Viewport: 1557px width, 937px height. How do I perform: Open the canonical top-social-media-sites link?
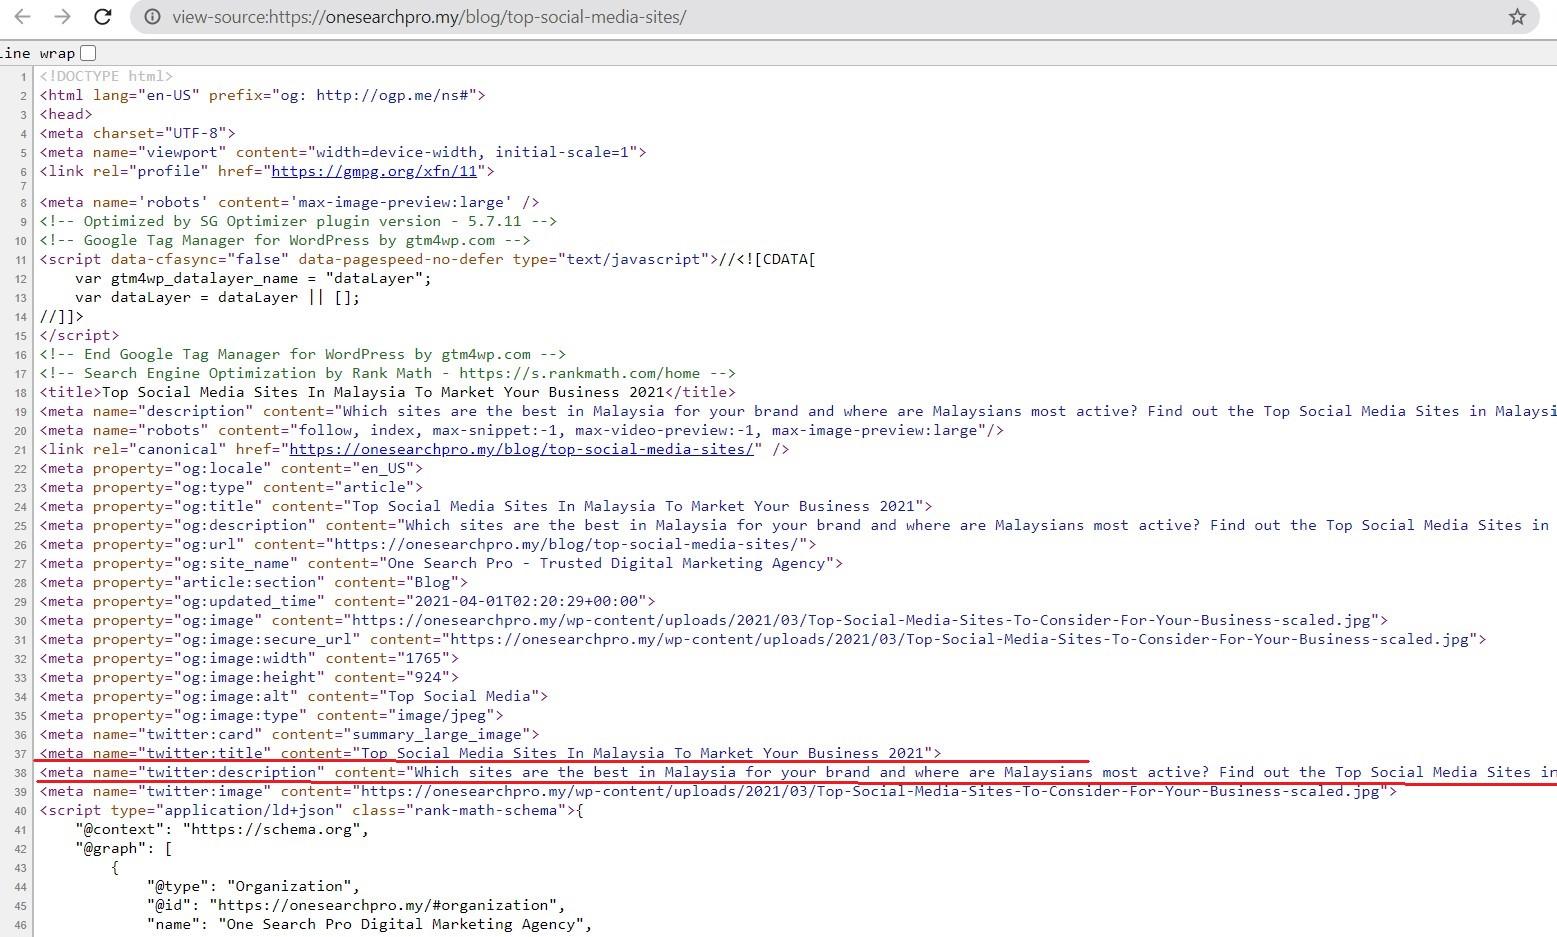[x=521, y=449]
